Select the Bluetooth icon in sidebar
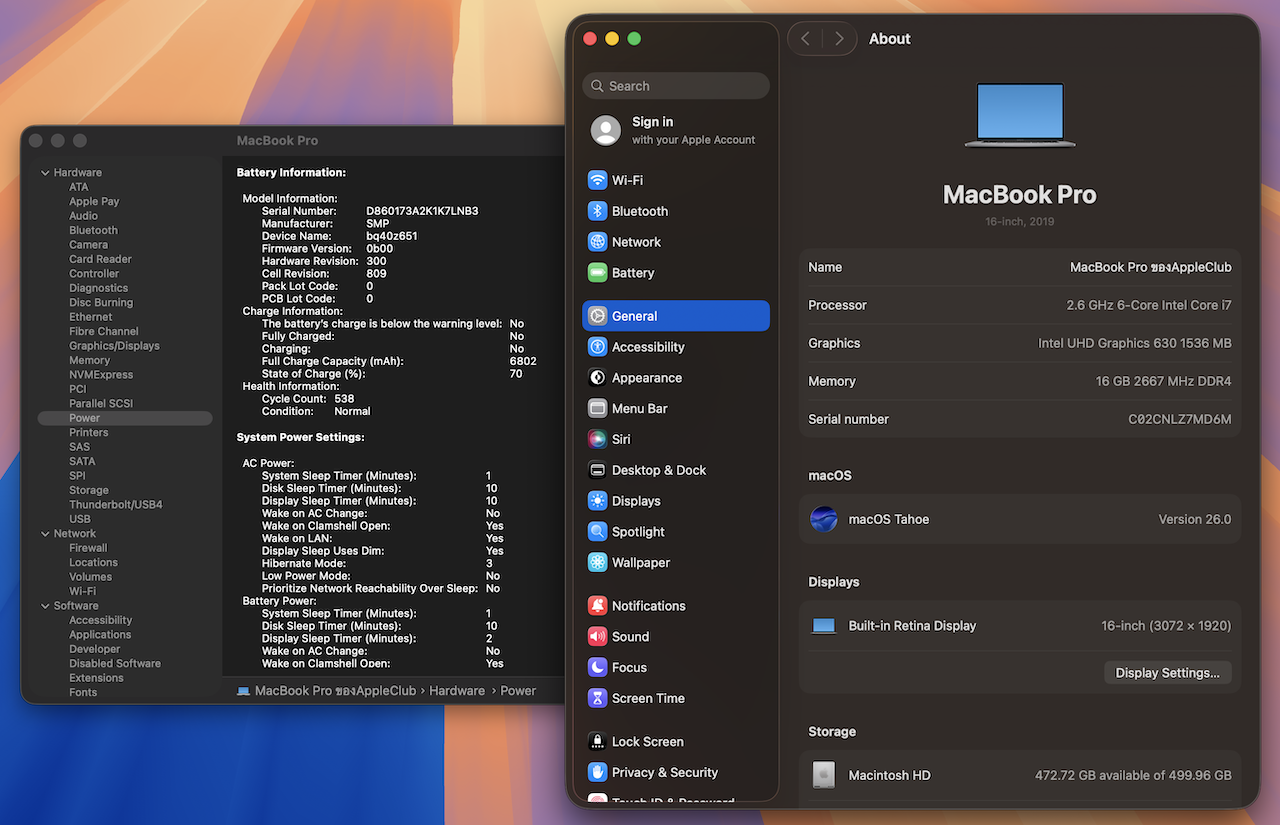Viewport: 1280px width, 825px height. (x=597, y=211)
